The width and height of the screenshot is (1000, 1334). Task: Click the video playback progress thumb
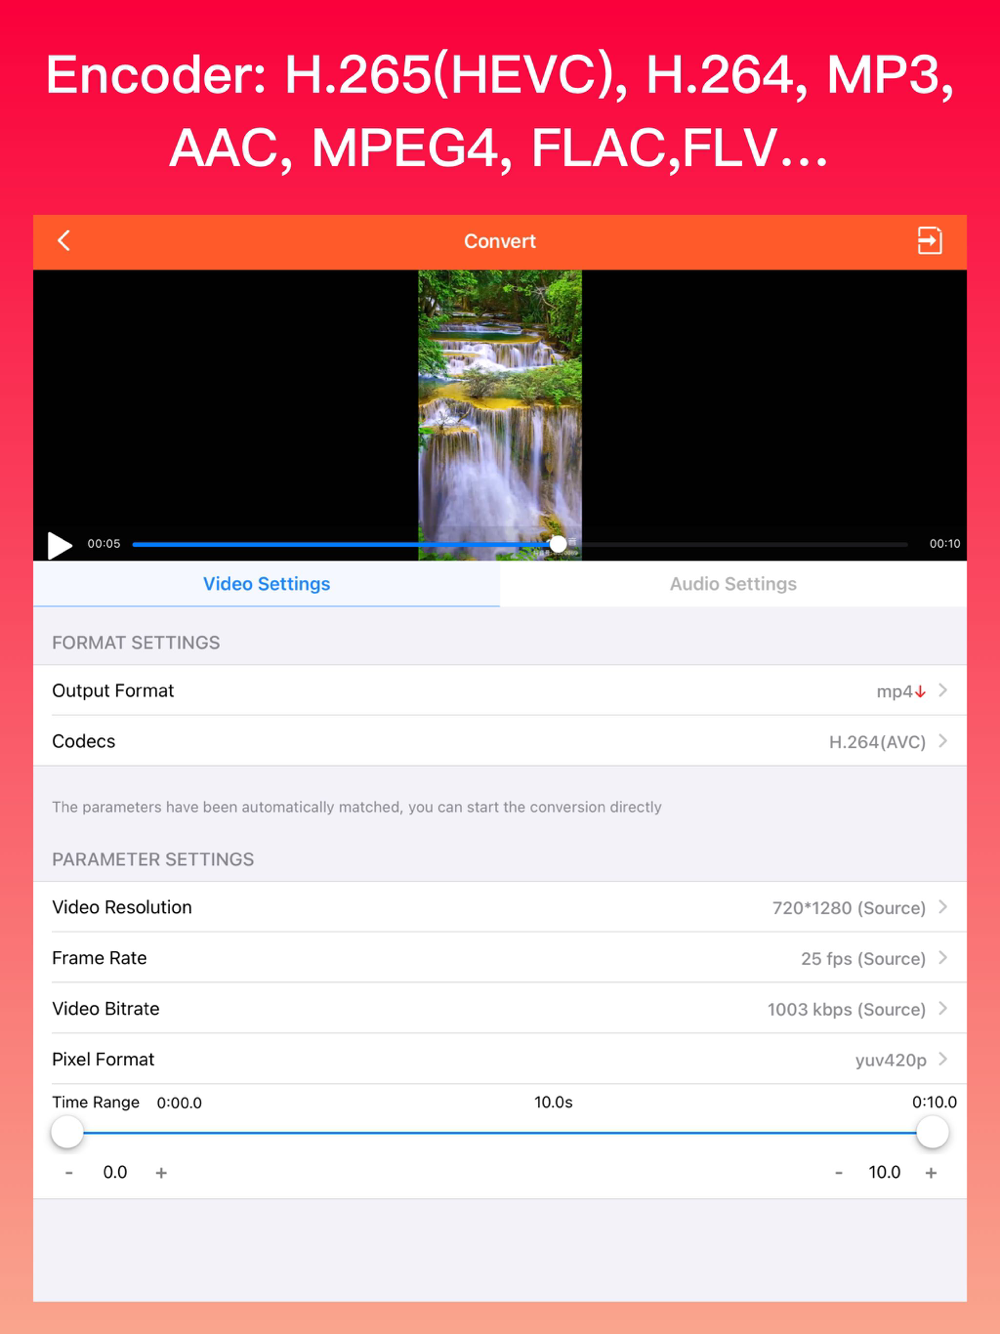point(558,544)
